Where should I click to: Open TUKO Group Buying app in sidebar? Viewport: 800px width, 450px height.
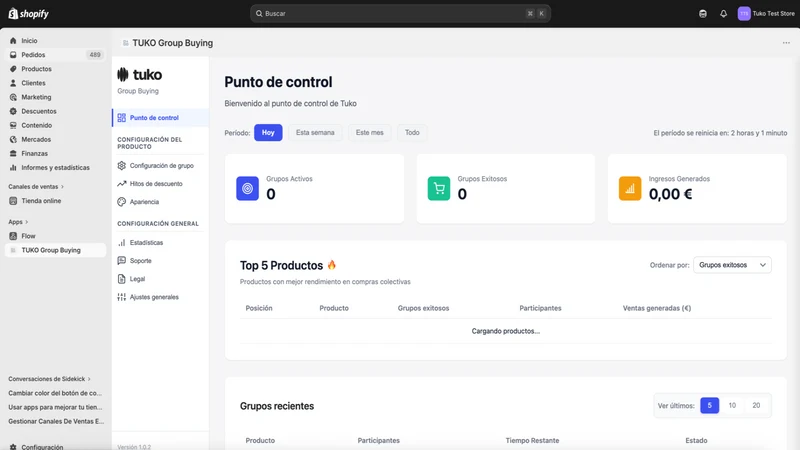coord(55,251)
